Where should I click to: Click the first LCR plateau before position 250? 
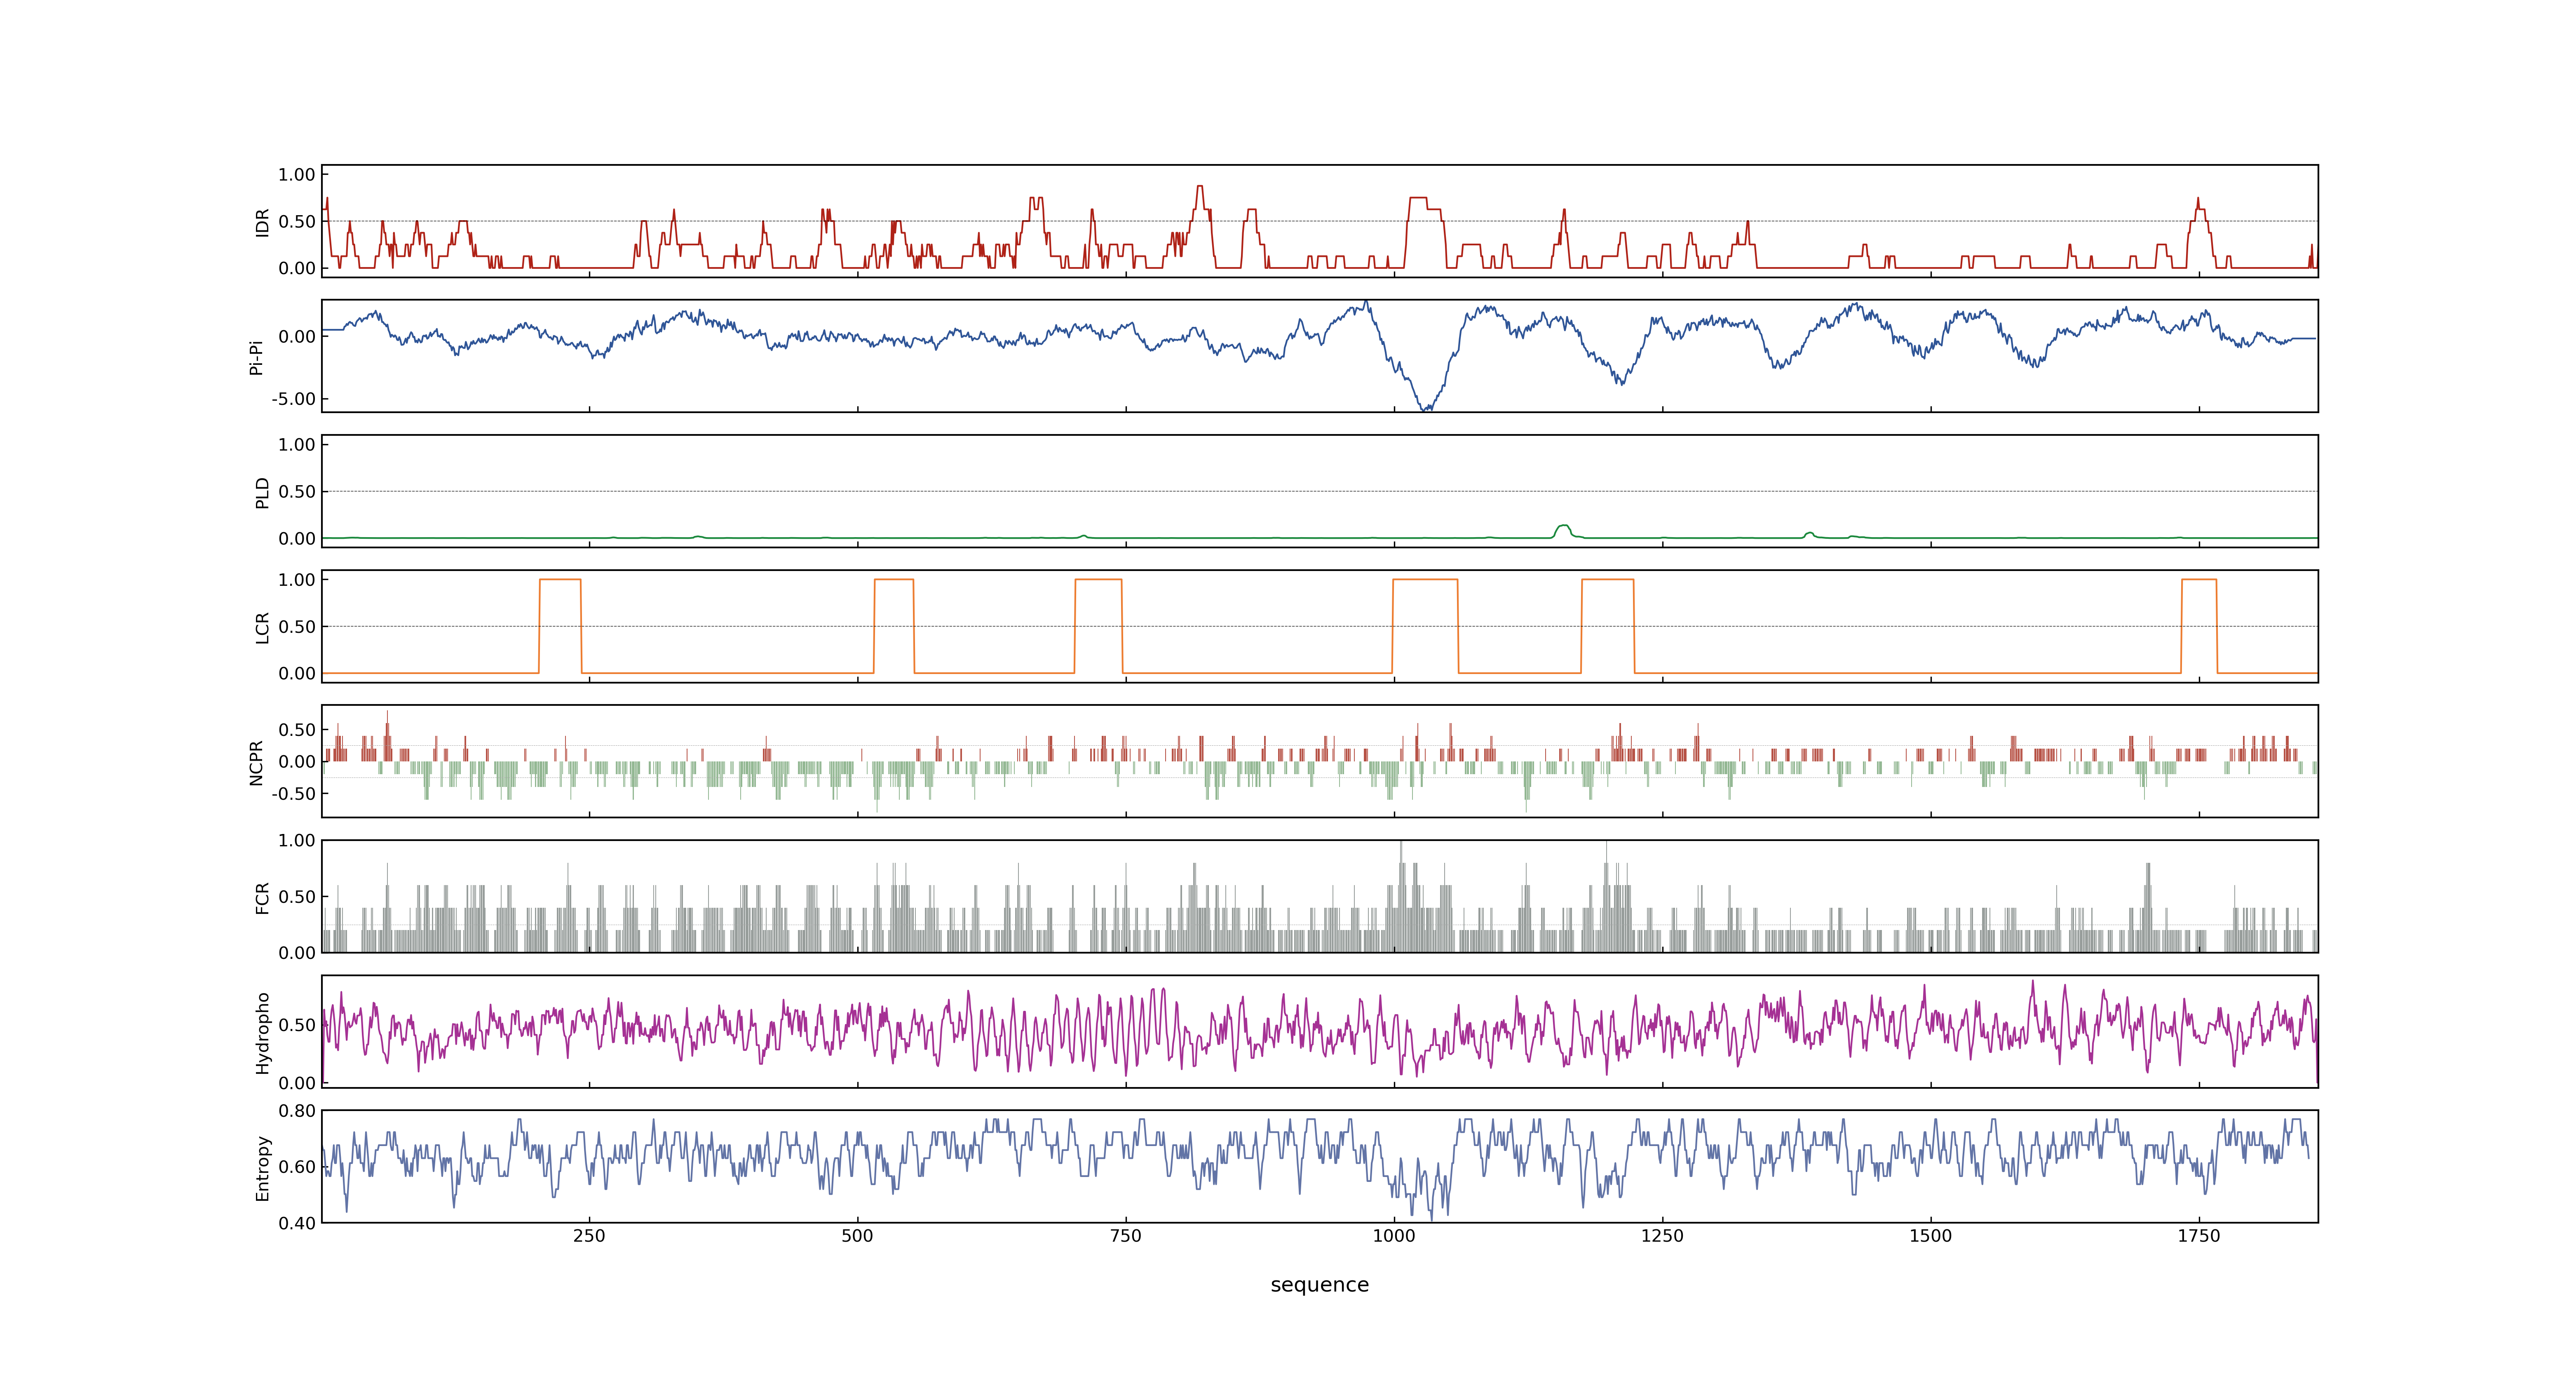coord(560,580)
